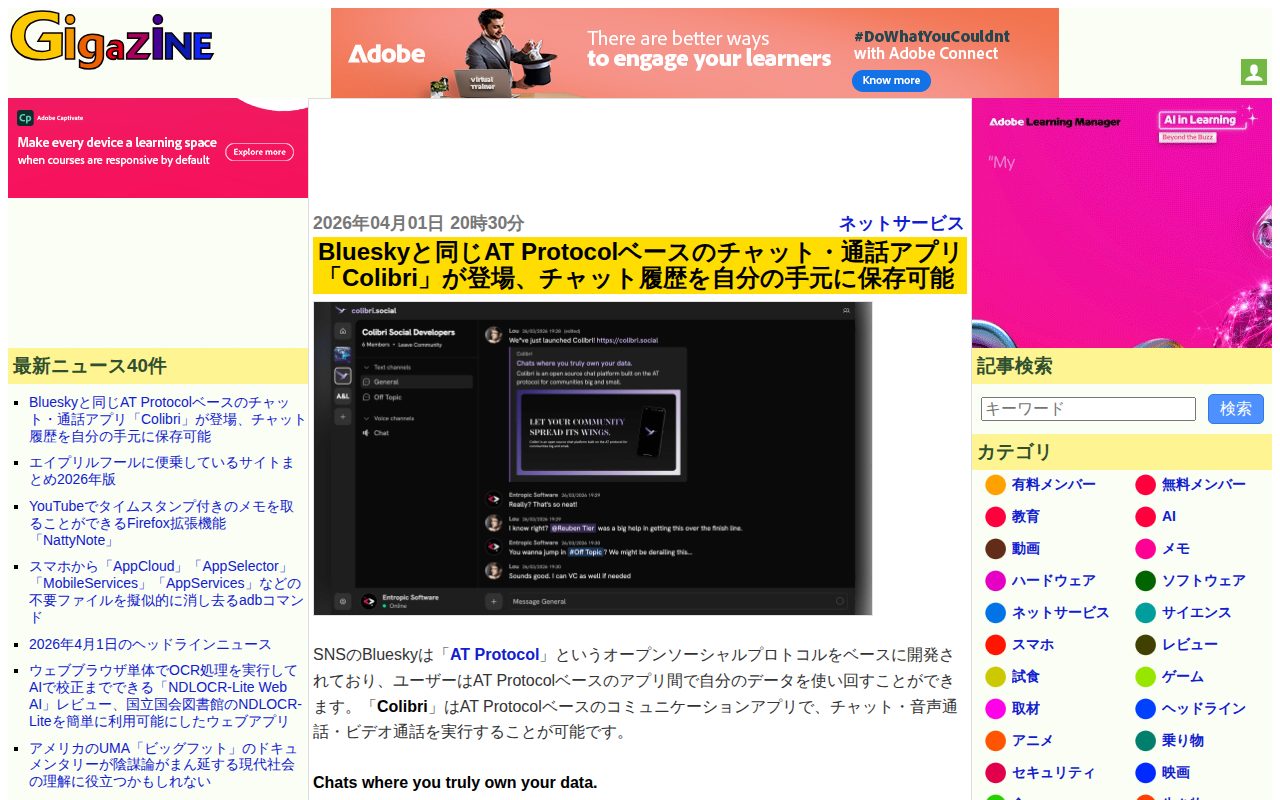
Task: Open the Adobe Learning Manager ad
Action: (1122, 223)
